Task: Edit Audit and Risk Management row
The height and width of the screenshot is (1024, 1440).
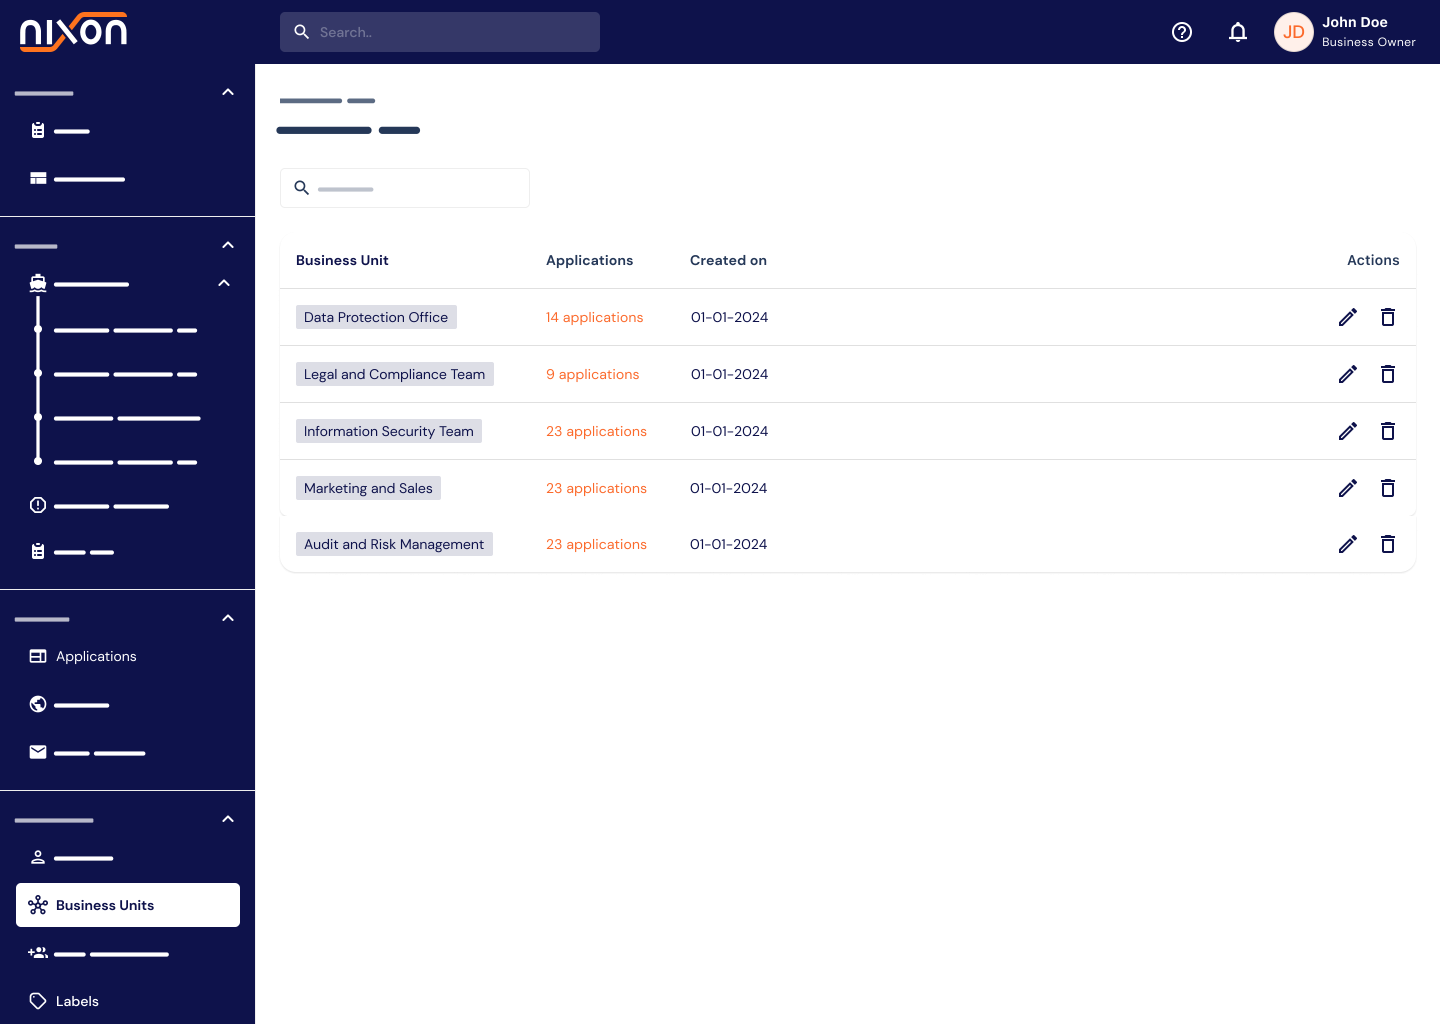Action: coord(1348,544)
